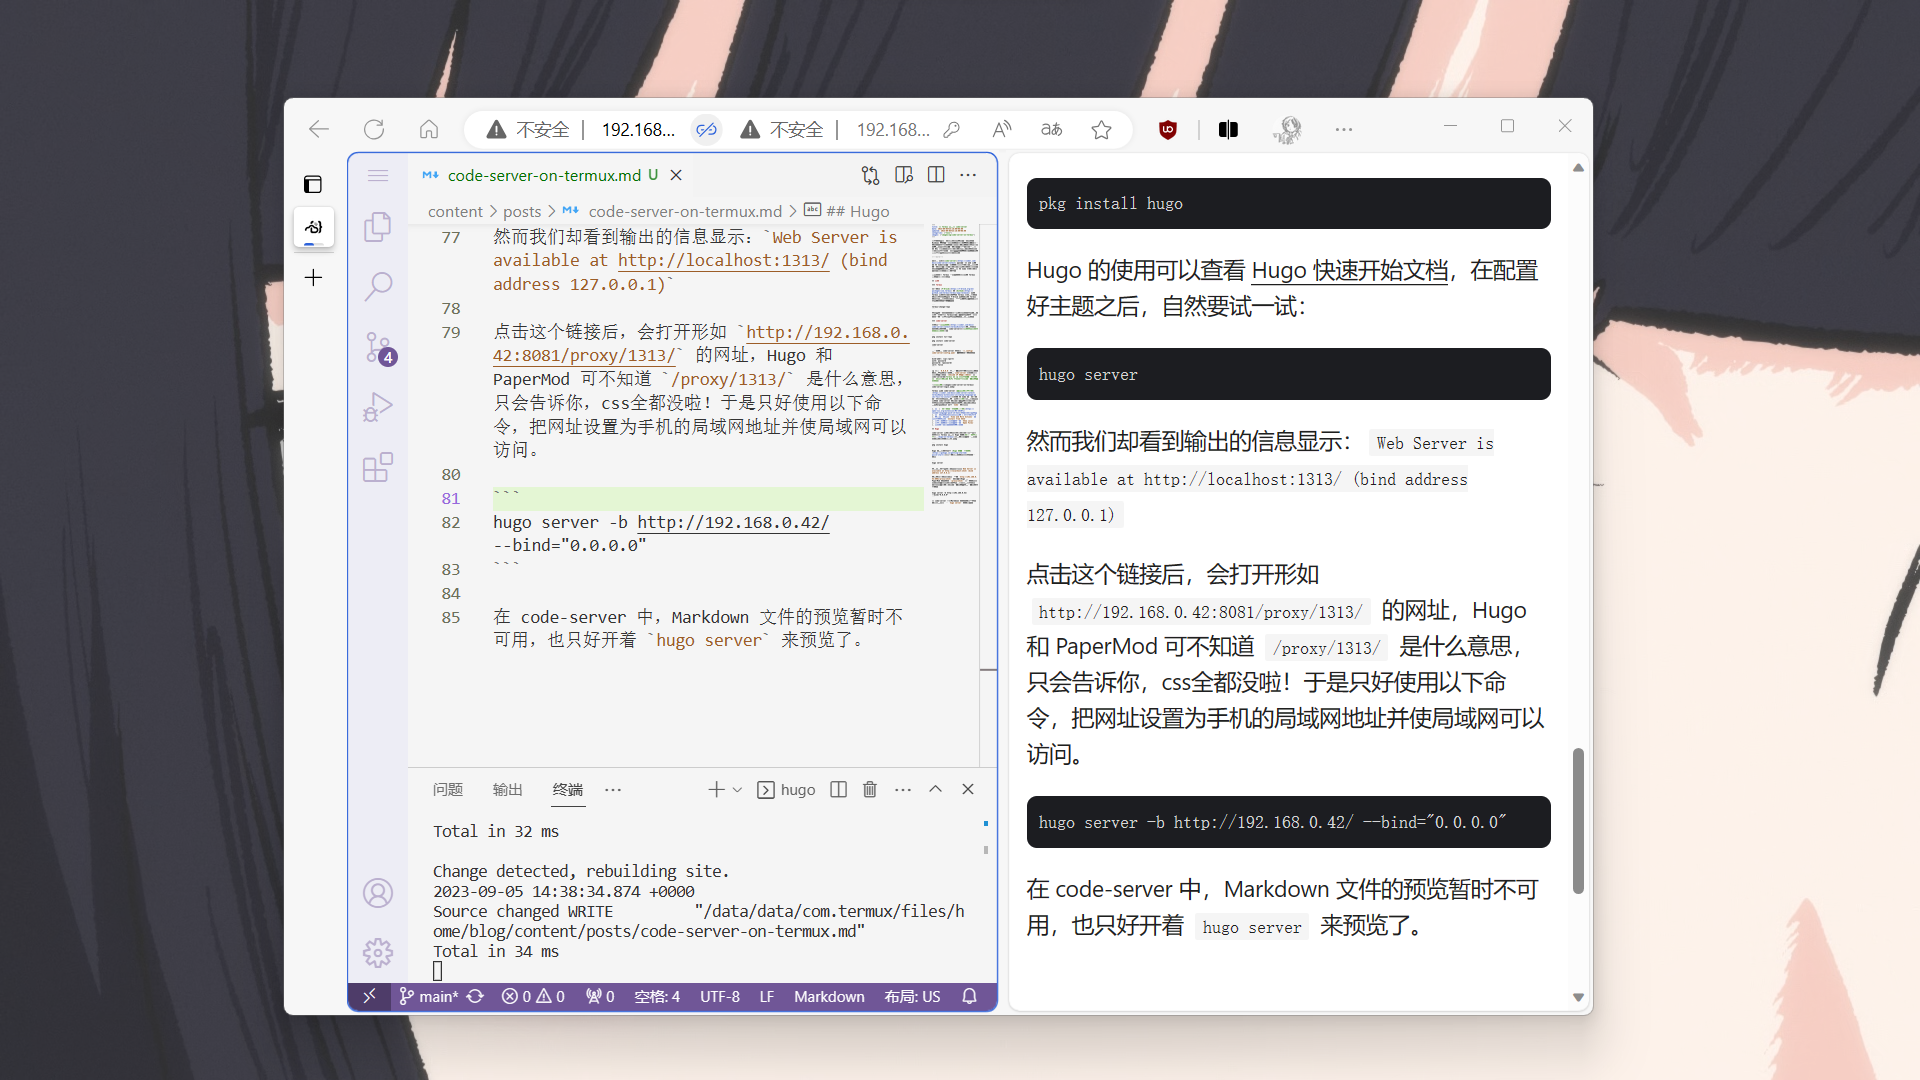Change keyboard layout 布局: US
Screen dimensions: 1920x1080
912,997
